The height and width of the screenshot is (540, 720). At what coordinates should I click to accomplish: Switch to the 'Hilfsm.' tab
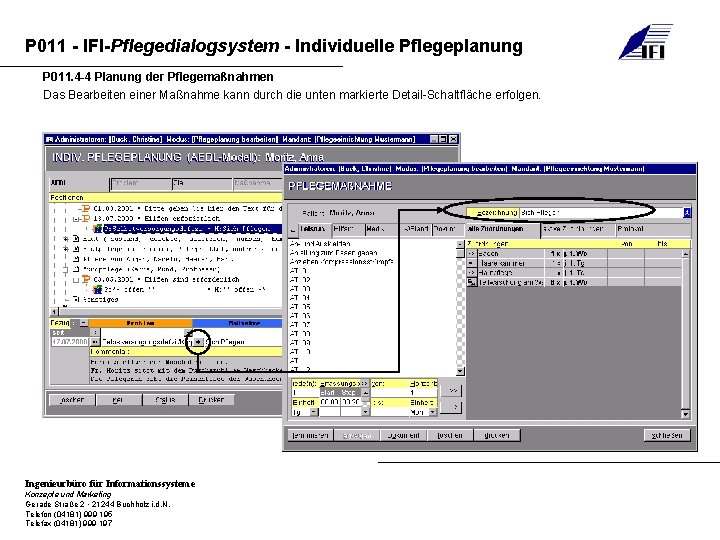347,229
